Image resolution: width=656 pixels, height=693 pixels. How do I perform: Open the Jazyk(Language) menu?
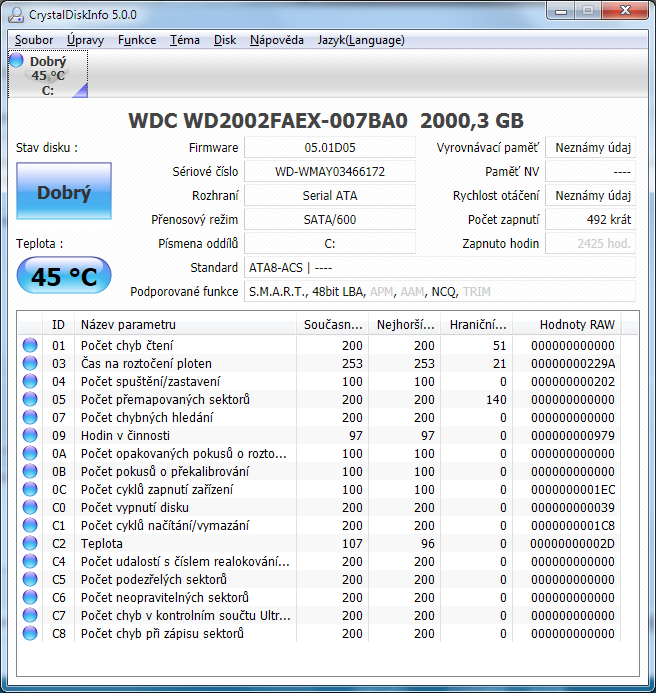(x=361, y=40)
